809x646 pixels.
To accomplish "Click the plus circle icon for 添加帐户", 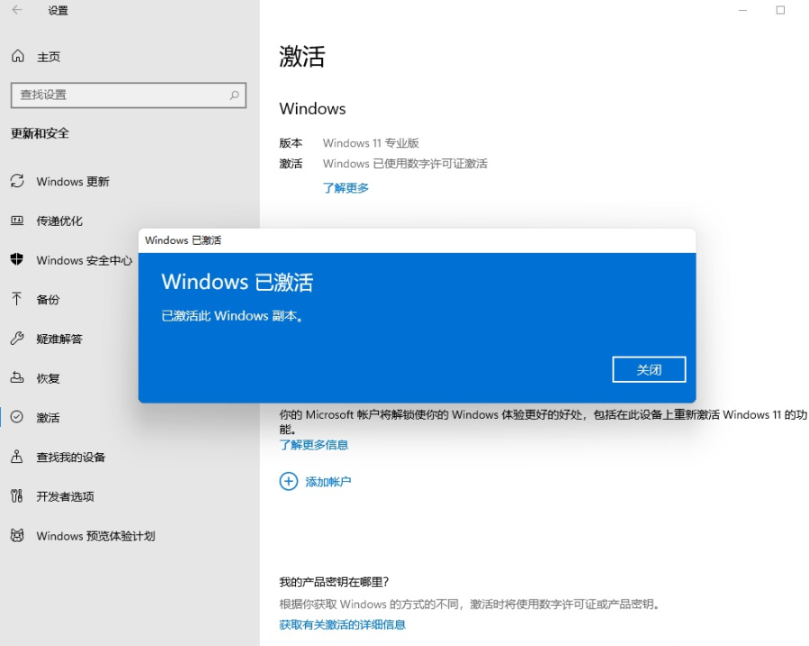I will click(288, 481).
